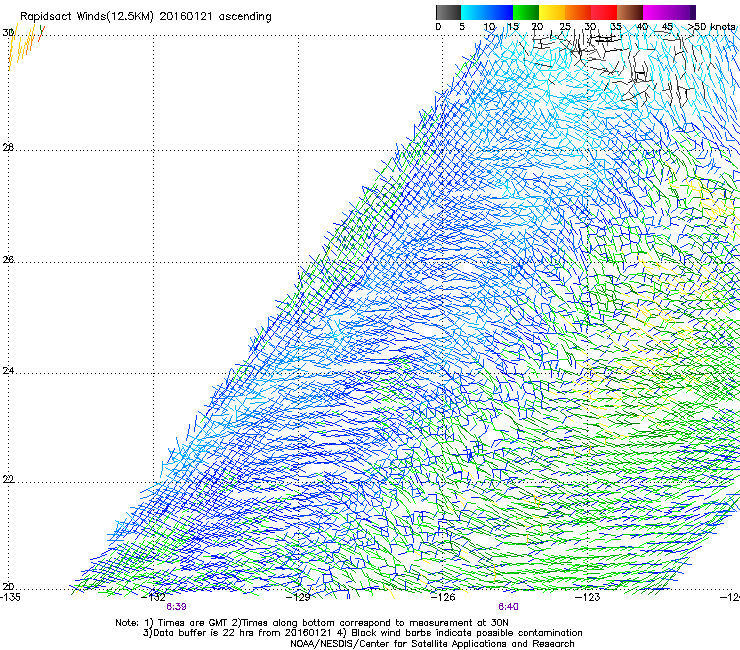Screen dimensions: 740x650
Task: Click the Rapidscat Winds title text
Action: tap(145, 17)
